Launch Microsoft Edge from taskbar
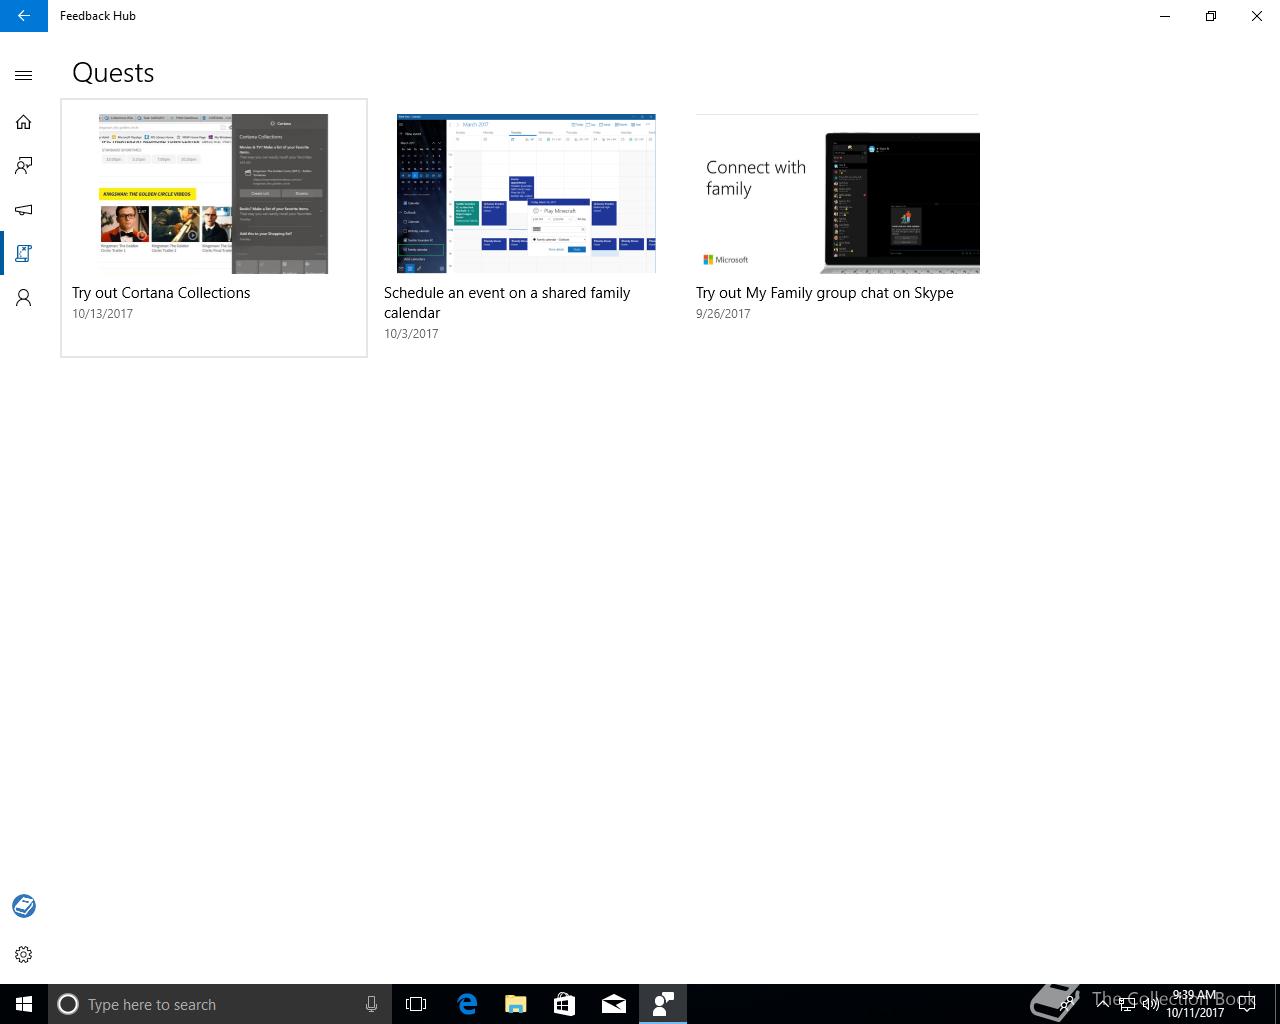Image resolution: width=1280 pixels, height=1024 pixels. pyautogui.click(x=467, y=1004)
